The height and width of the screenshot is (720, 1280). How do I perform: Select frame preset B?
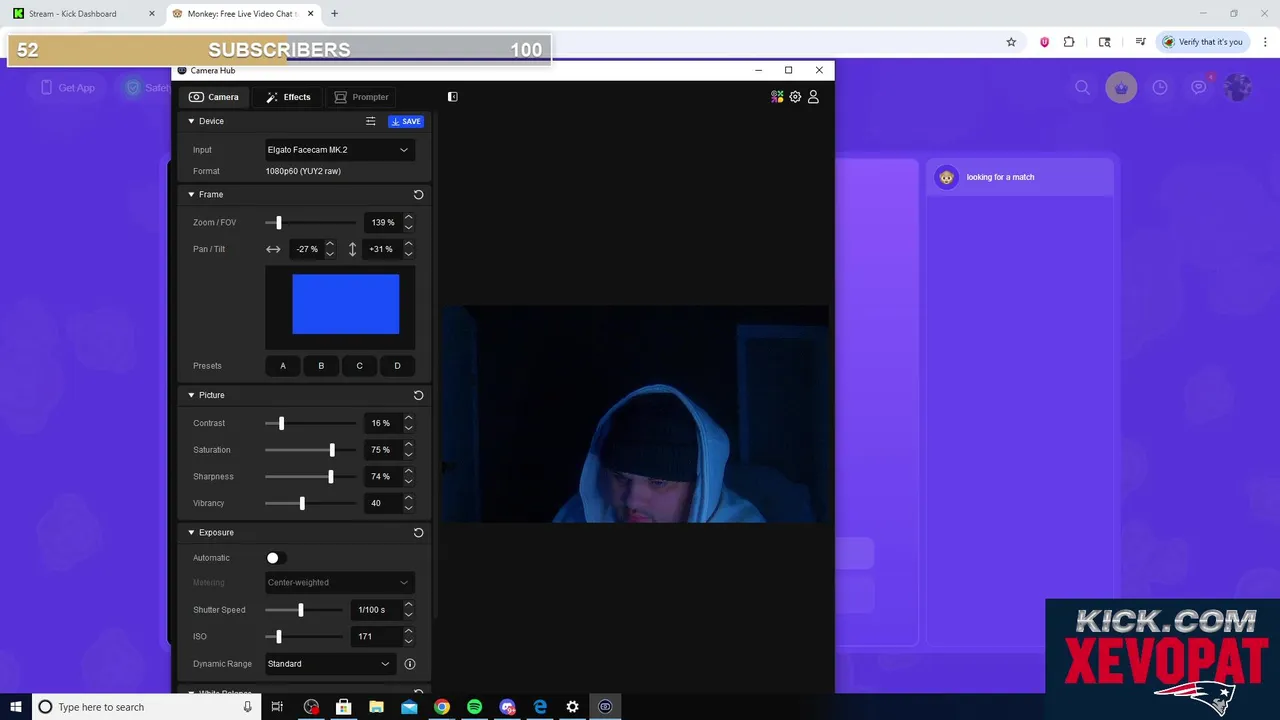click(321, 366)
